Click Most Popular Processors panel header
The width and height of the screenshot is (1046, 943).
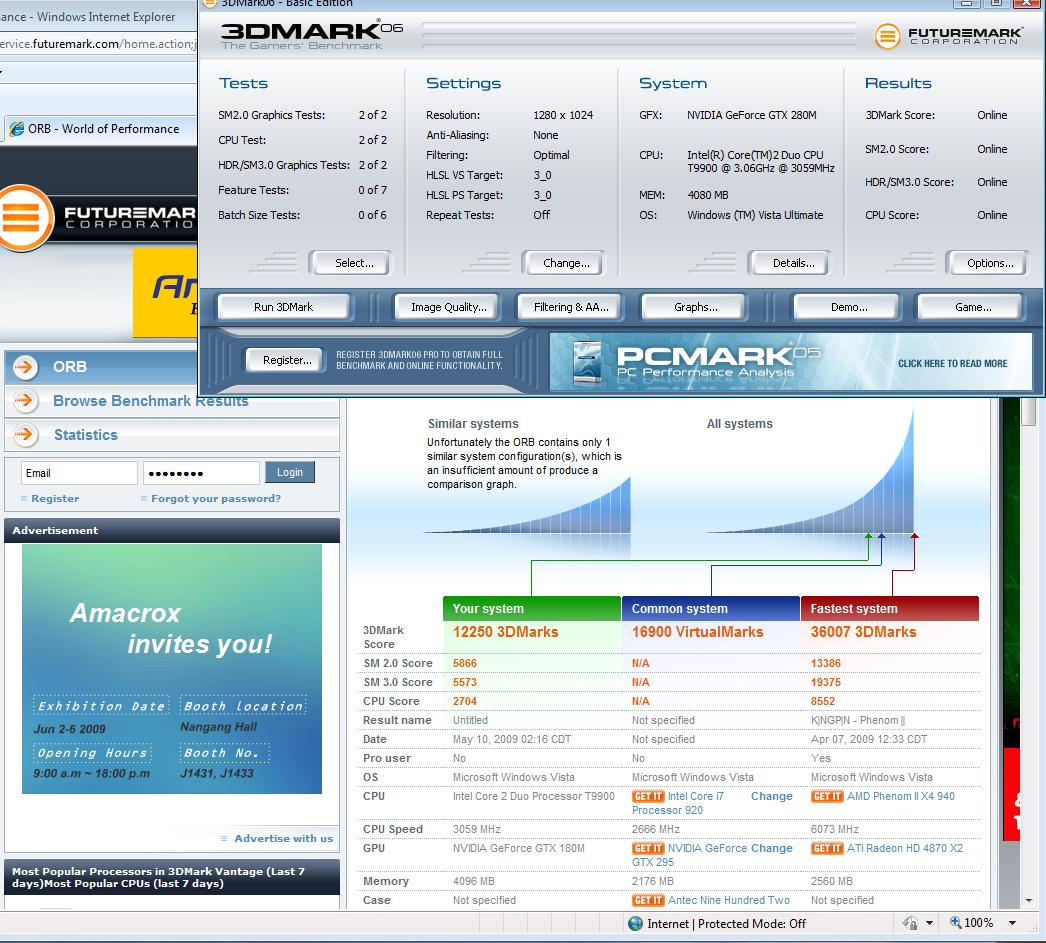pos(172,877)
